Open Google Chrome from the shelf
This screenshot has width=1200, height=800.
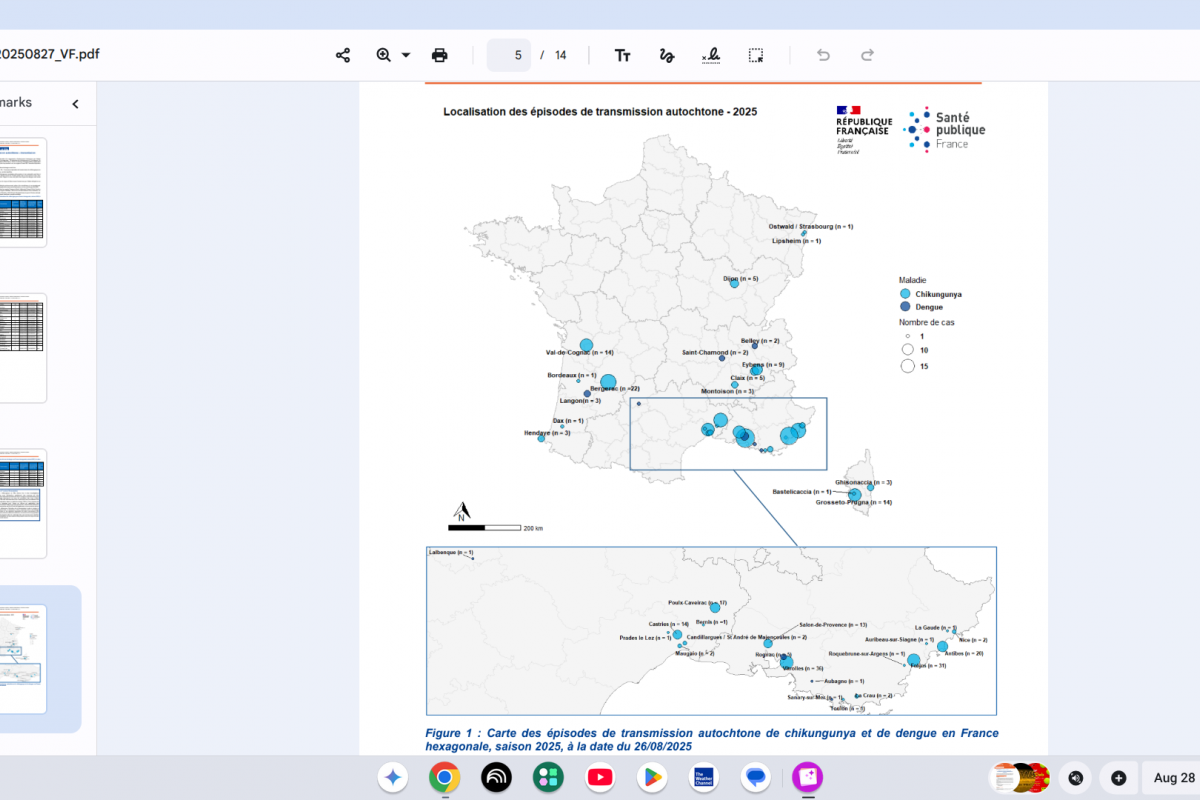pos(444,776)
